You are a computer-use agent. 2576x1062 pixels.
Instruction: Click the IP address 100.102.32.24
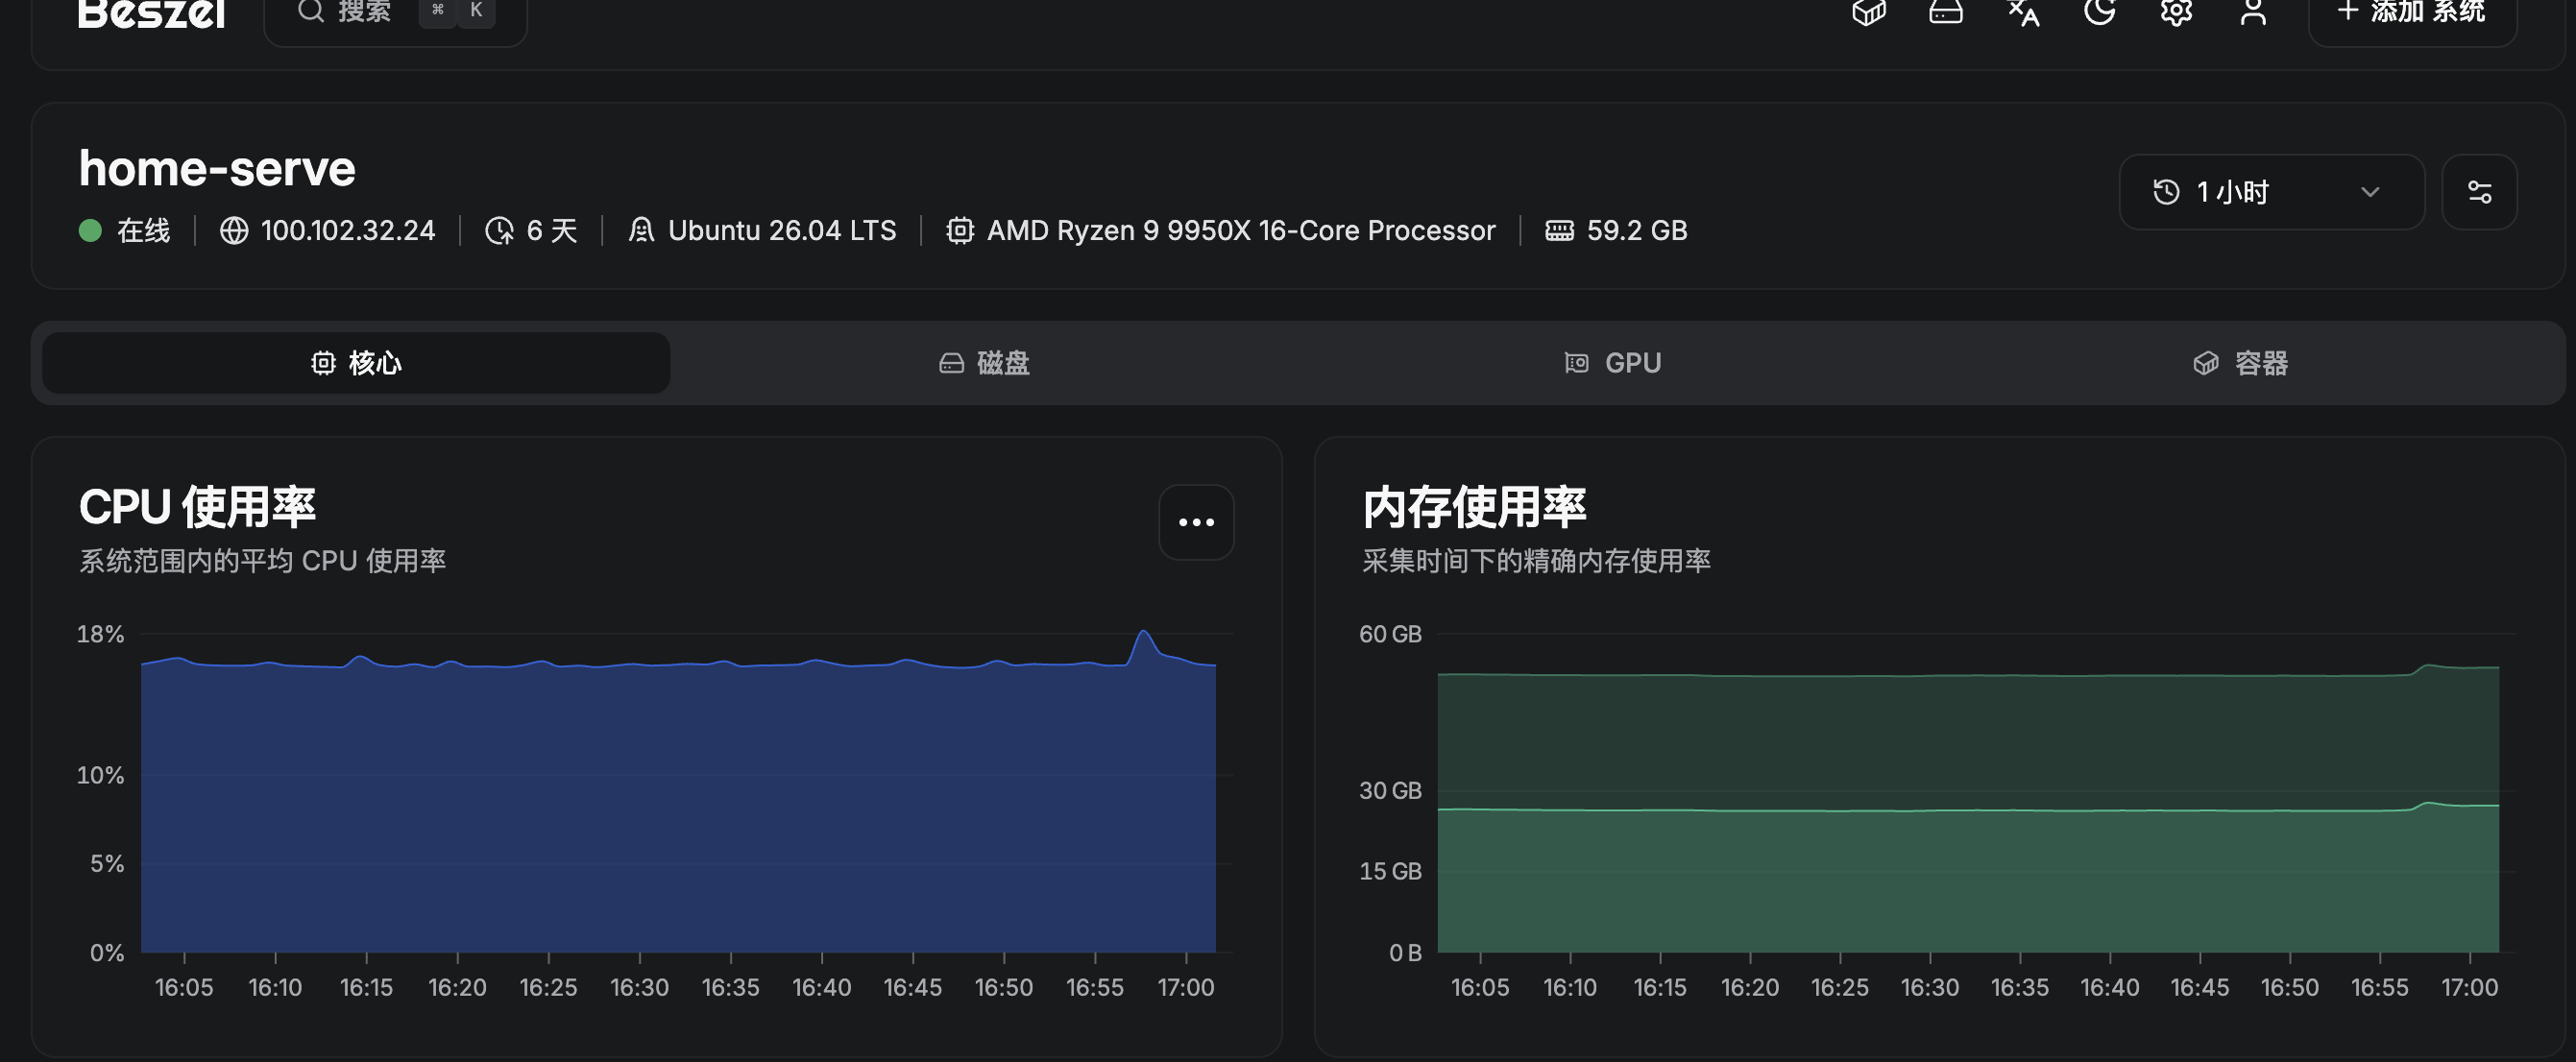(x=348, y=231)
